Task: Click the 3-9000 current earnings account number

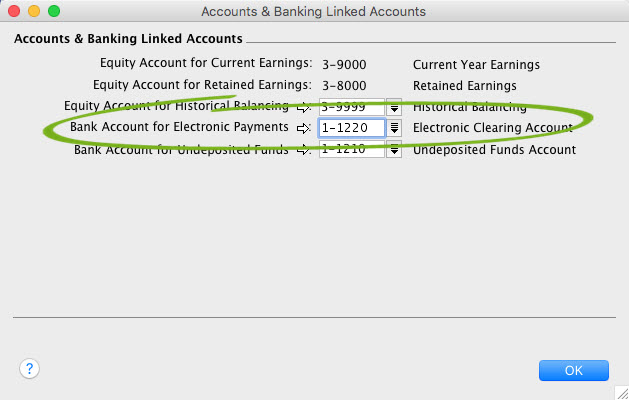Action: [344, 65]
